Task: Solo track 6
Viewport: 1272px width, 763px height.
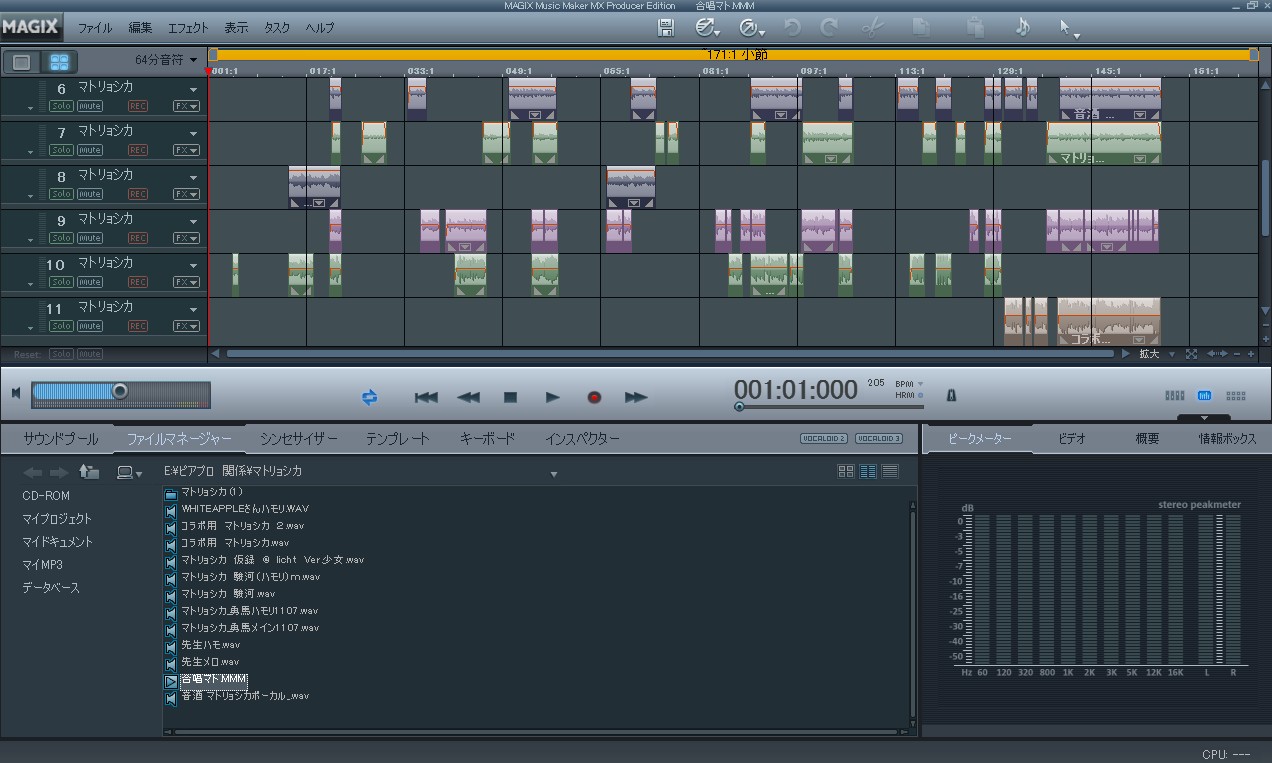Action: point(61,106)
